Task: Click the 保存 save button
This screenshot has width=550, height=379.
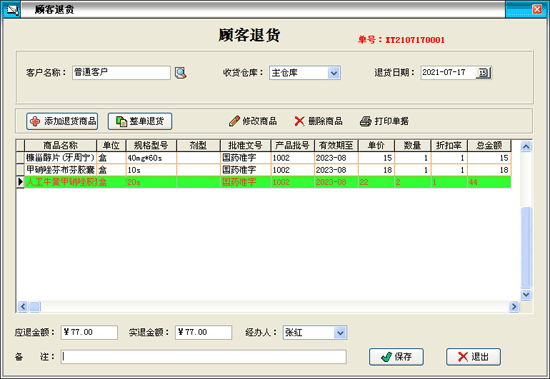Action: coord(396,357)
